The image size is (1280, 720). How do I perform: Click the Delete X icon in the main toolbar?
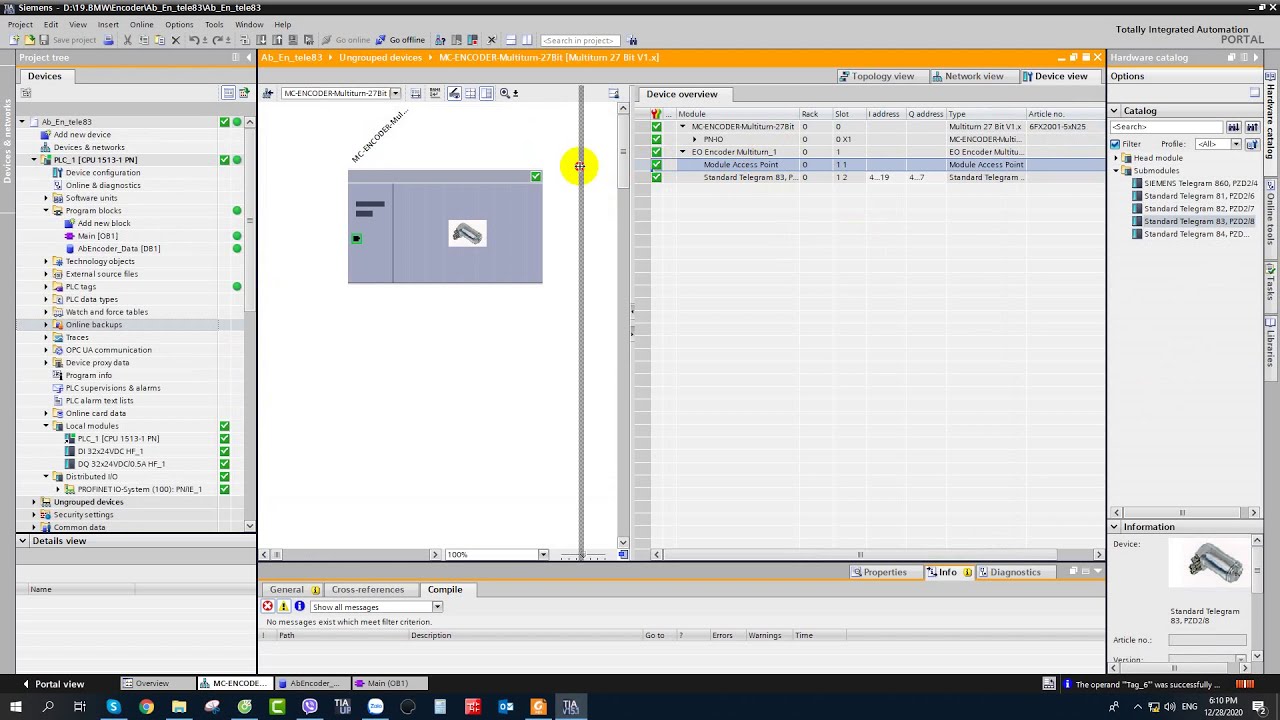coord(176,40)
